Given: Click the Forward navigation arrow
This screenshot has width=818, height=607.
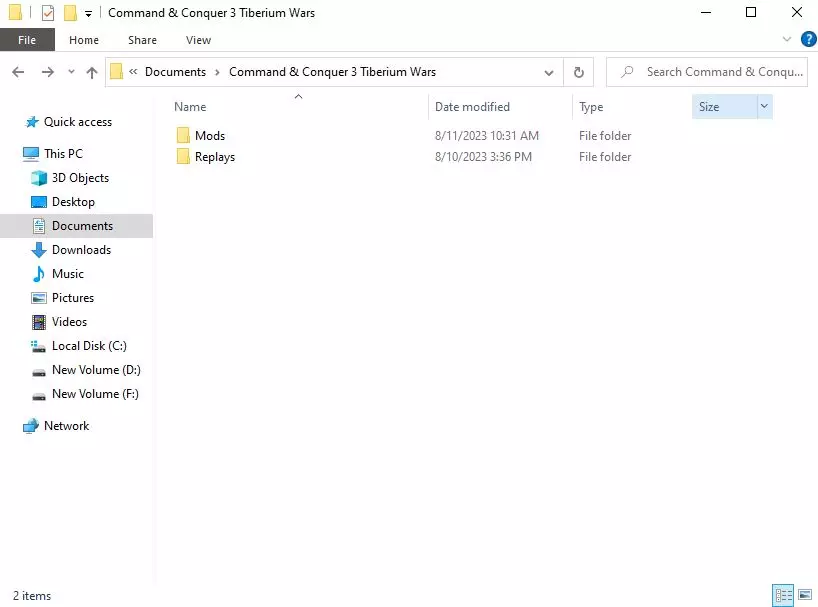Looking at the screenshot, I should (47, 72).
